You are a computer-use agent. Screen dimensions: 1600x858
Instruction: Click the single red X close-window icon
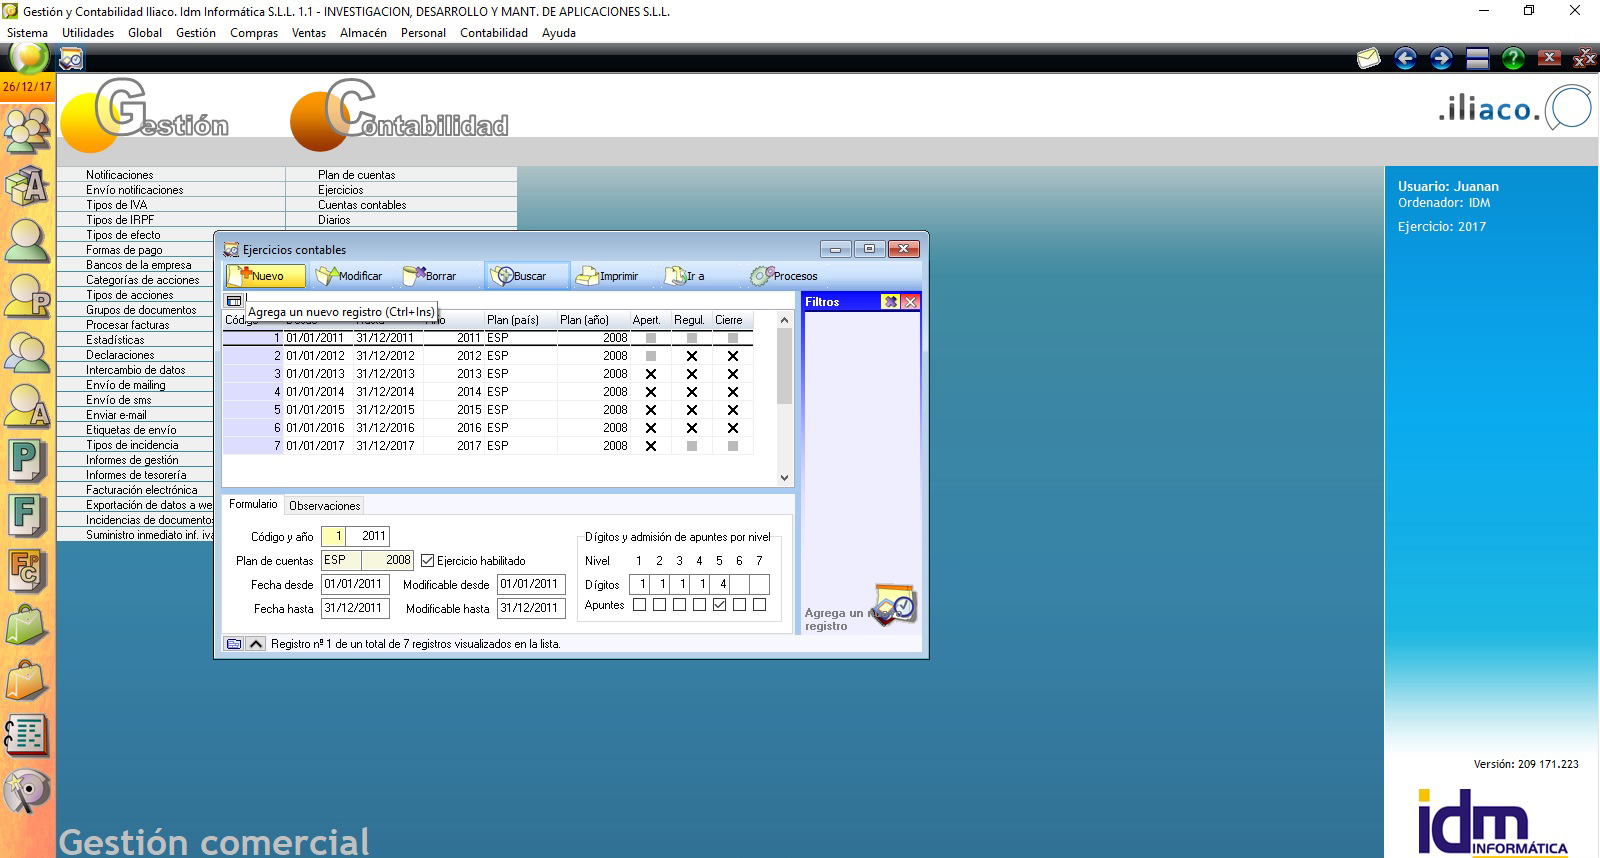(x=1549, y=57)
